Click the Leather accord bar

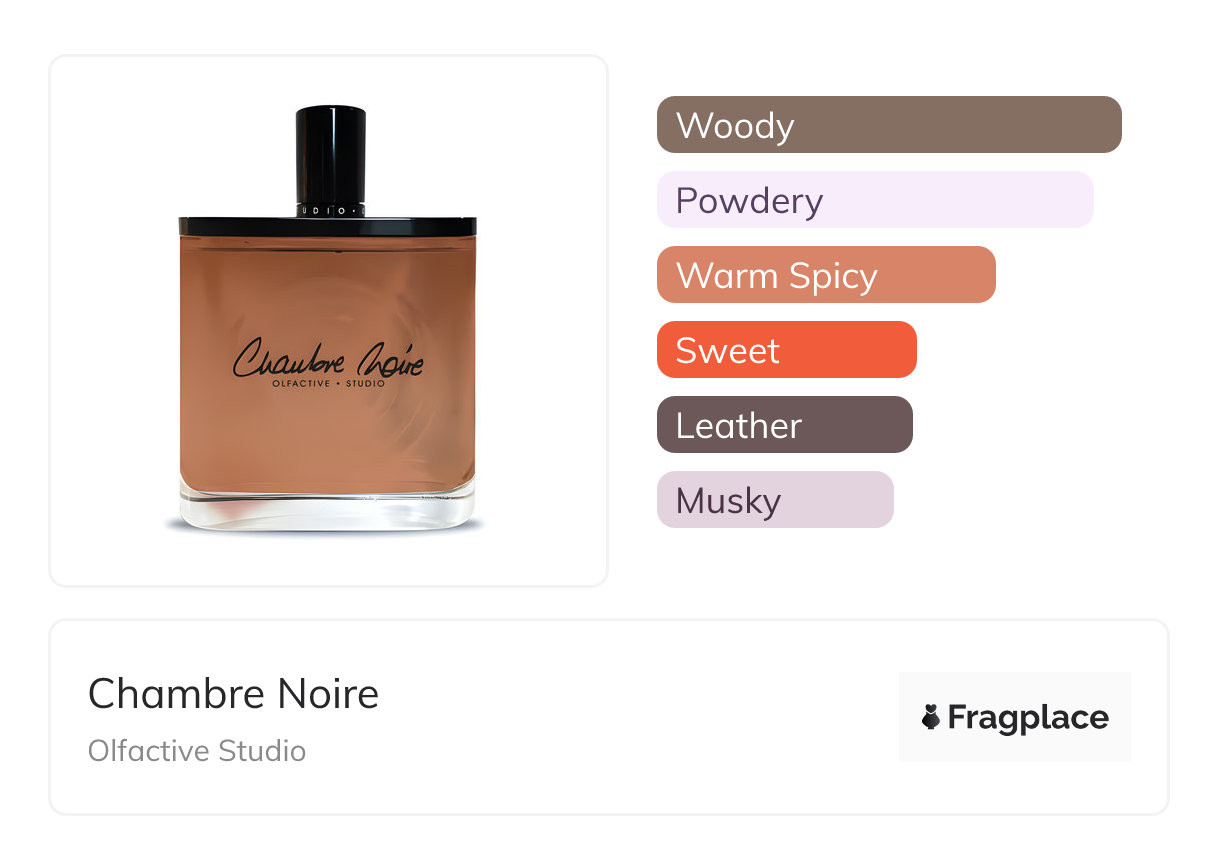pos(785,425)
